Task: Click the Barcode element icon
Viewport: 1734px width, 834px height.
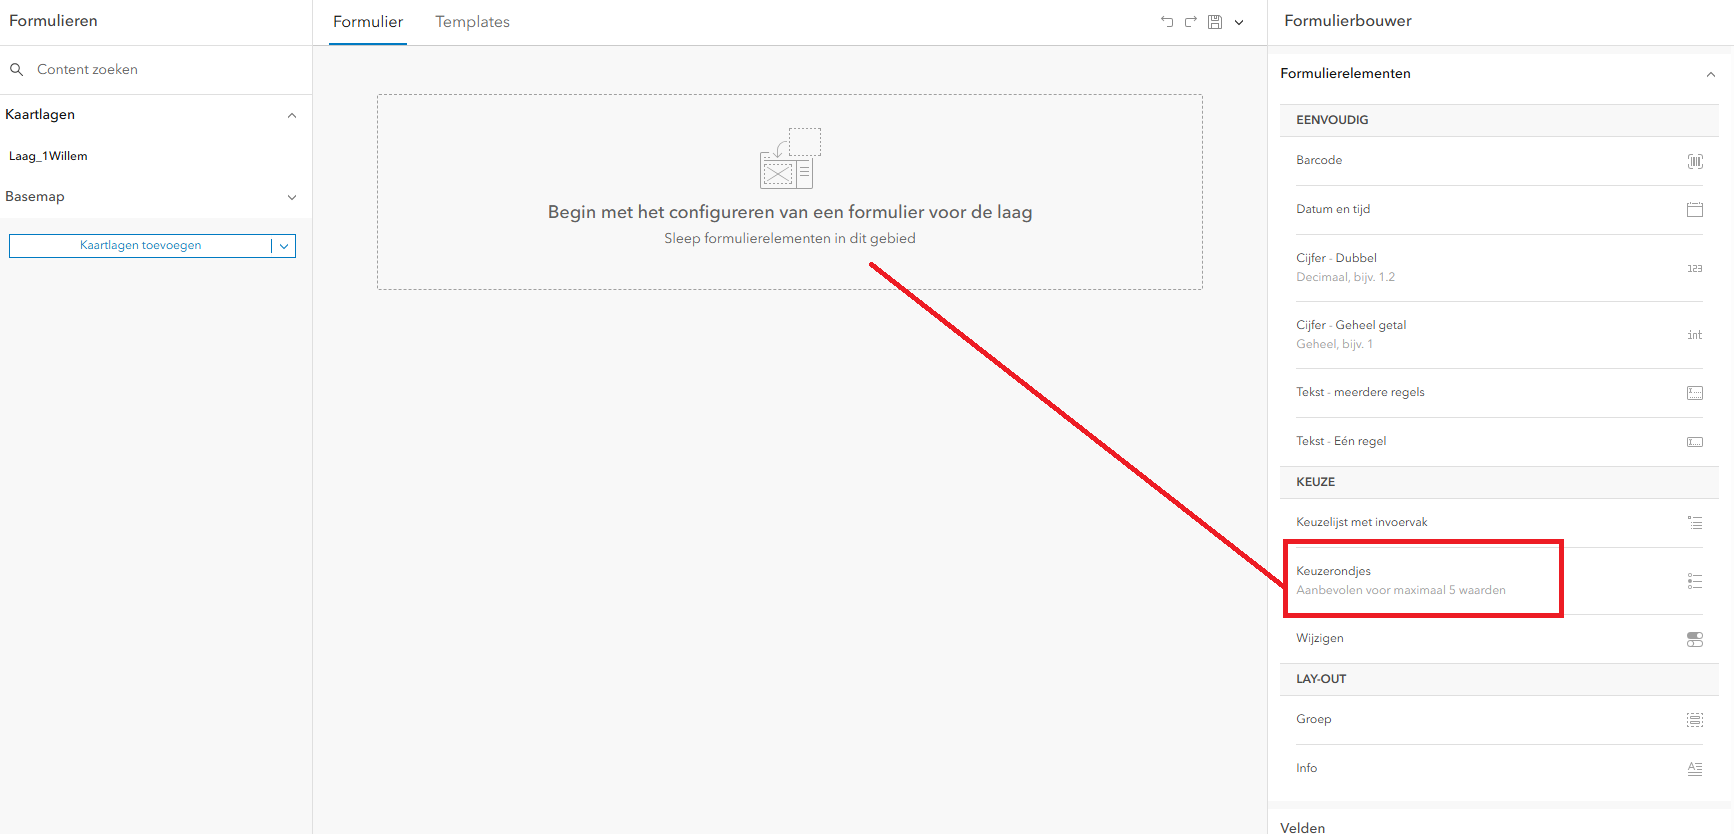Action: [1695, 161]
